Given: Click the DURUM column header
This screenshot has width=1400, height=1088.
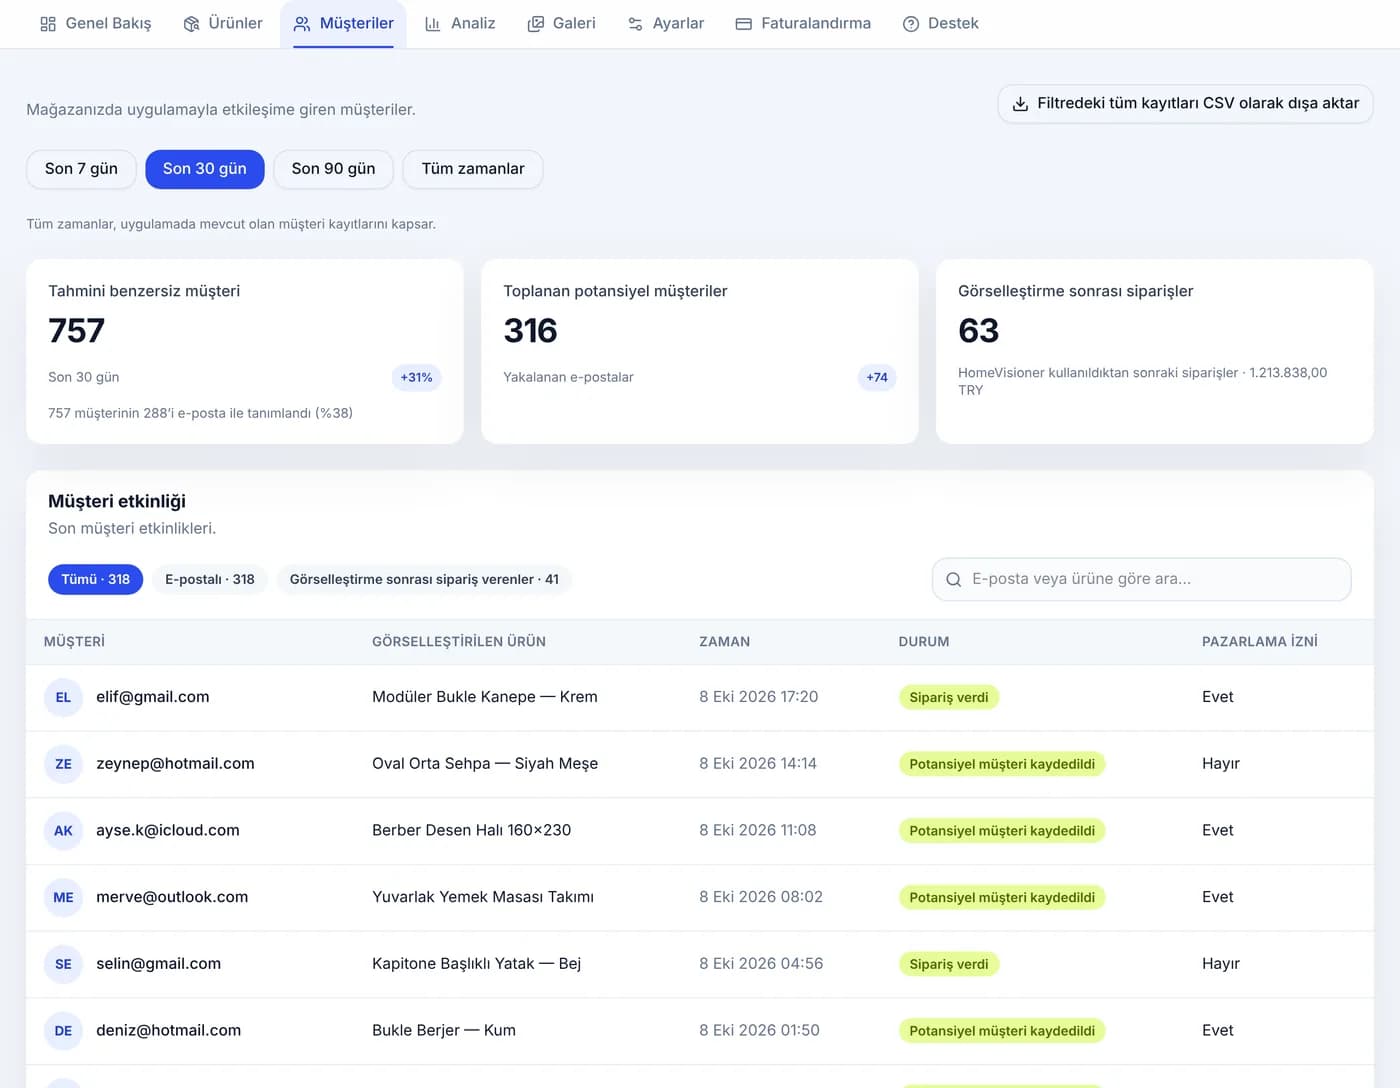Looking at the screenshot, I should (x=924, y=642).
